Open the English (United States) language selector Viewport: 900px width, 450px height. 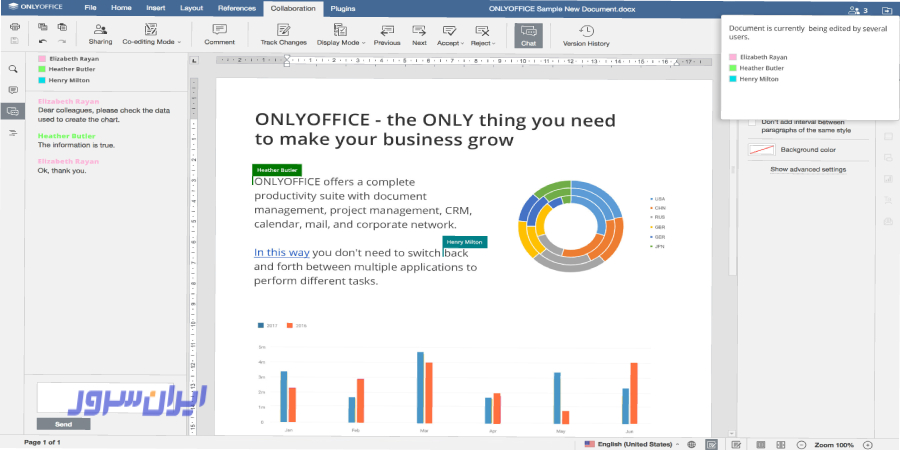coord(631,444)
